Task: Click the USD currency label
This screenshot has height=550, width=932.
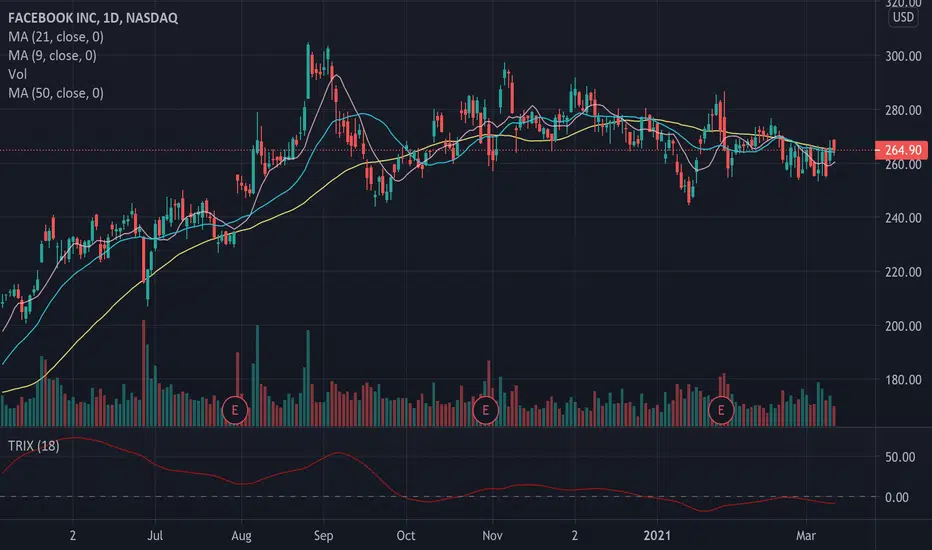Action: (903, 17)
